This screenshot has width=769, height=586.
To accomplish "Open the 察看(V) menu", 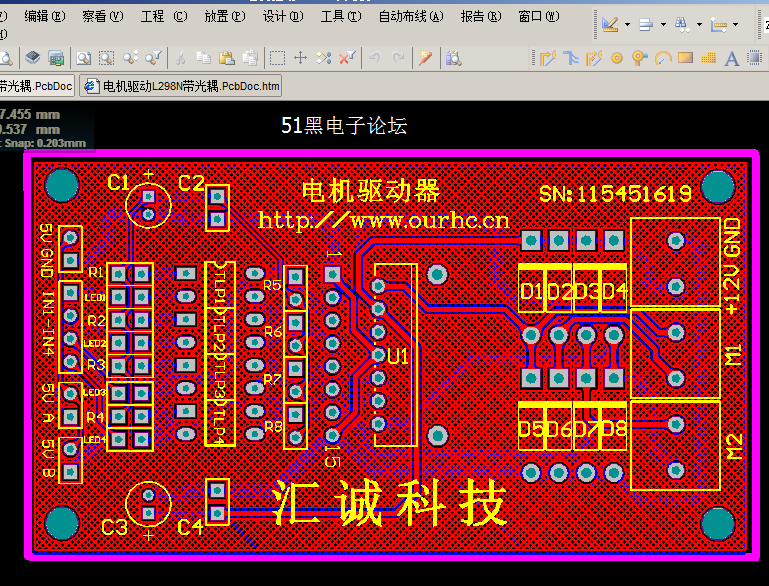I will [x=103, y=16].
